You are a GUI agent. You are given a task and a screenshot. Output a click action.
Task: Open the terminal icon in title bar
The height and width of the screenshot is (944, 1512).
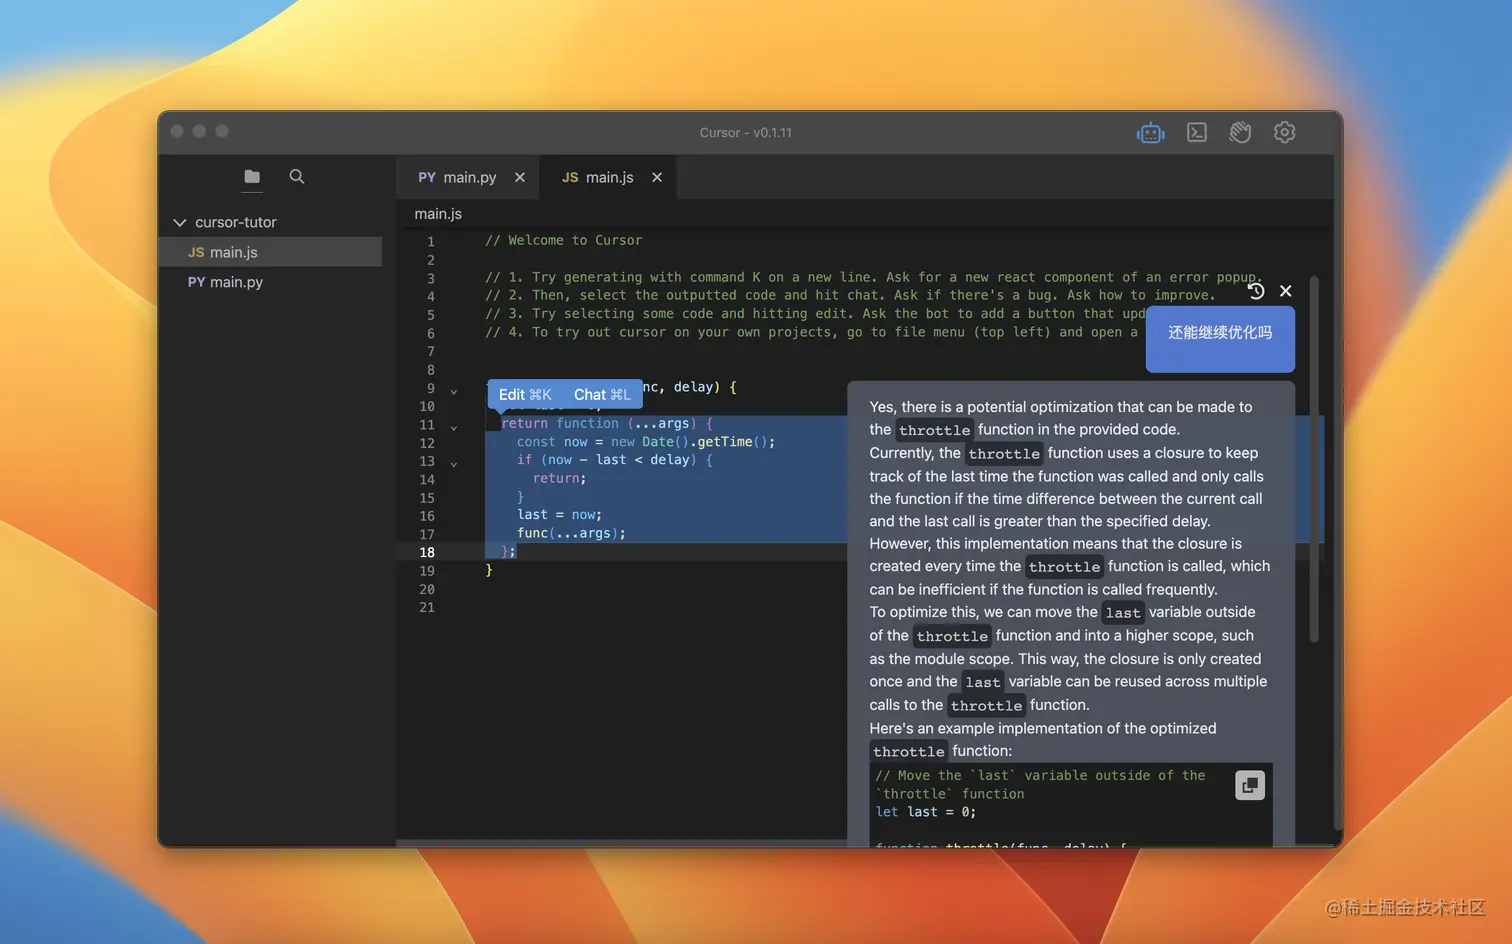point(1196,132)
